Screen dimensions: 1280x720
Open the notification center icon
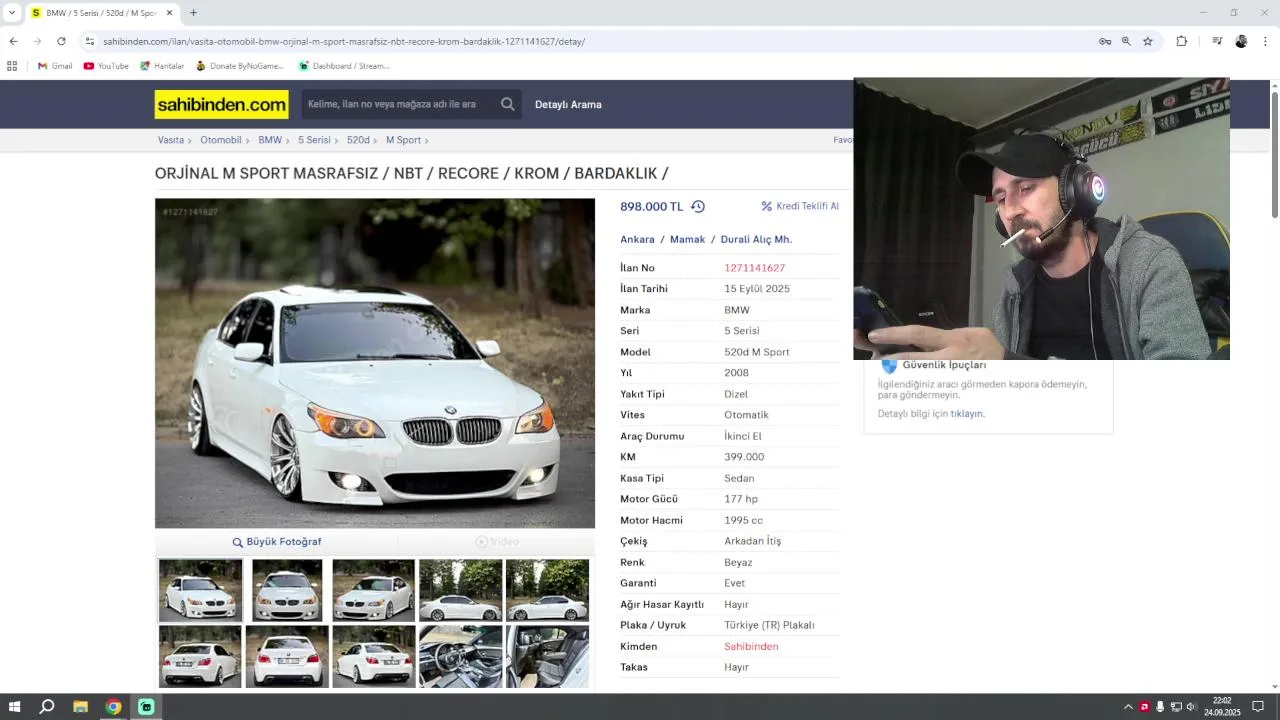click(1258, 707)
